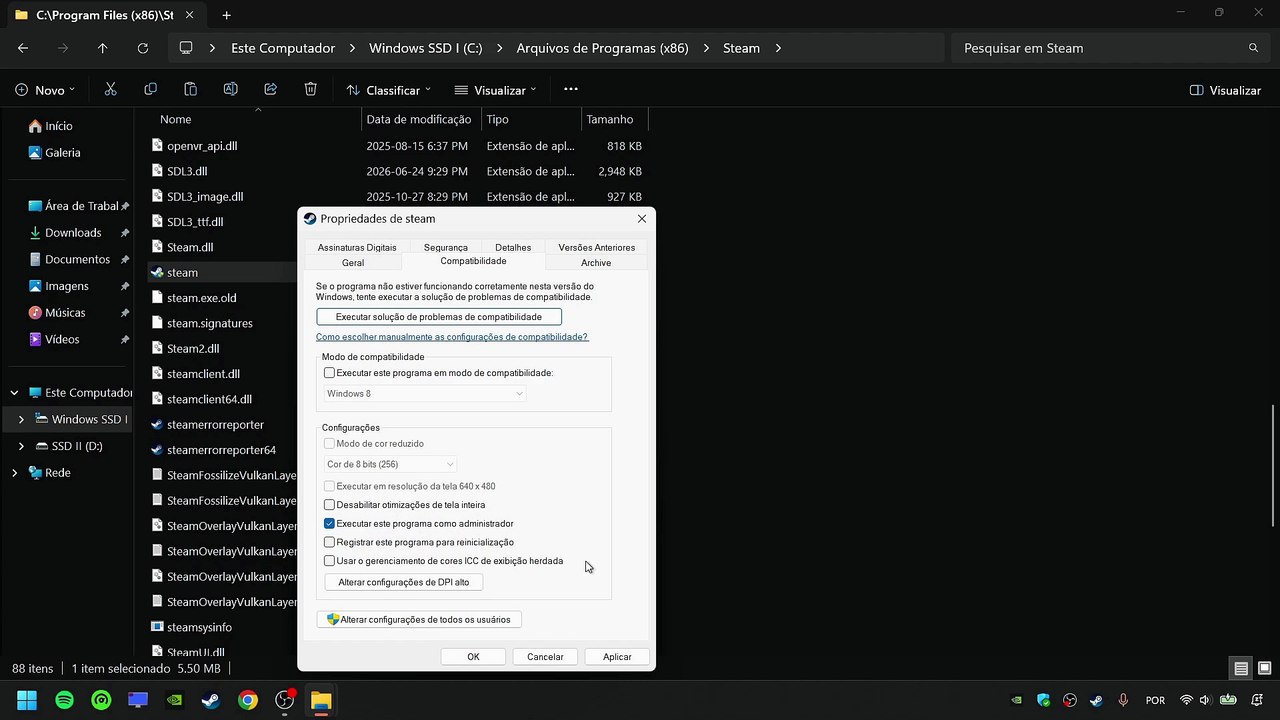
Task: Click the search magnifier icon
Action: tap(1254, 48)
